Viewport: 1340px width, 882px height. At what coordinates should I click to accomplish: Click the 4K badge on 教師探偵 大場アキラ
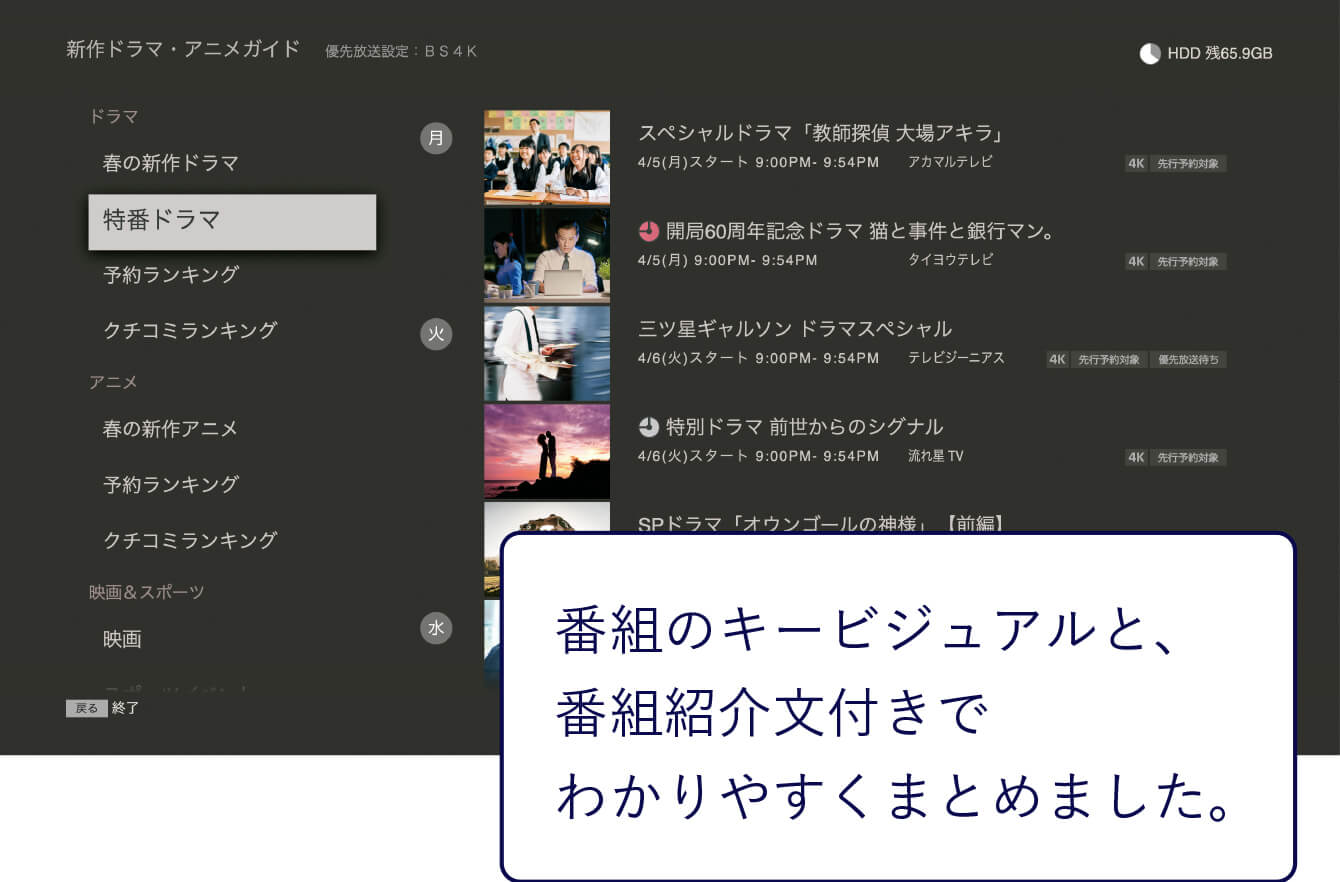pyautogui.click(x=1135, y=164)
